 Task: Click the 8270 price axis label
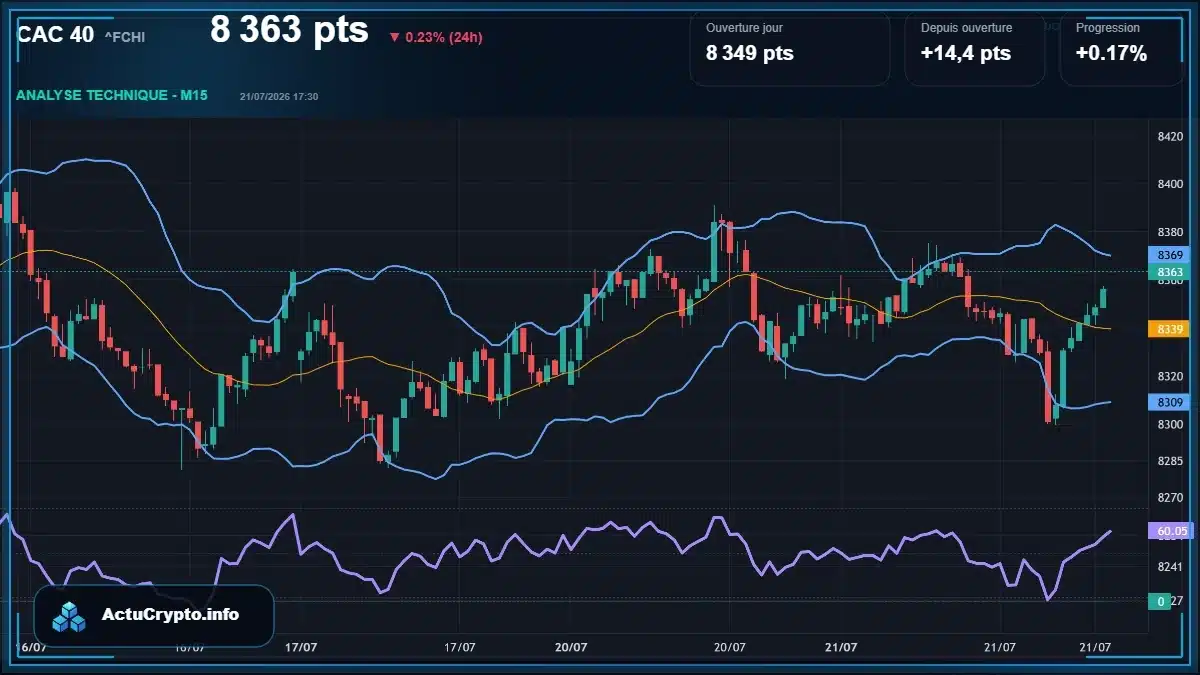click(1170, 497)
